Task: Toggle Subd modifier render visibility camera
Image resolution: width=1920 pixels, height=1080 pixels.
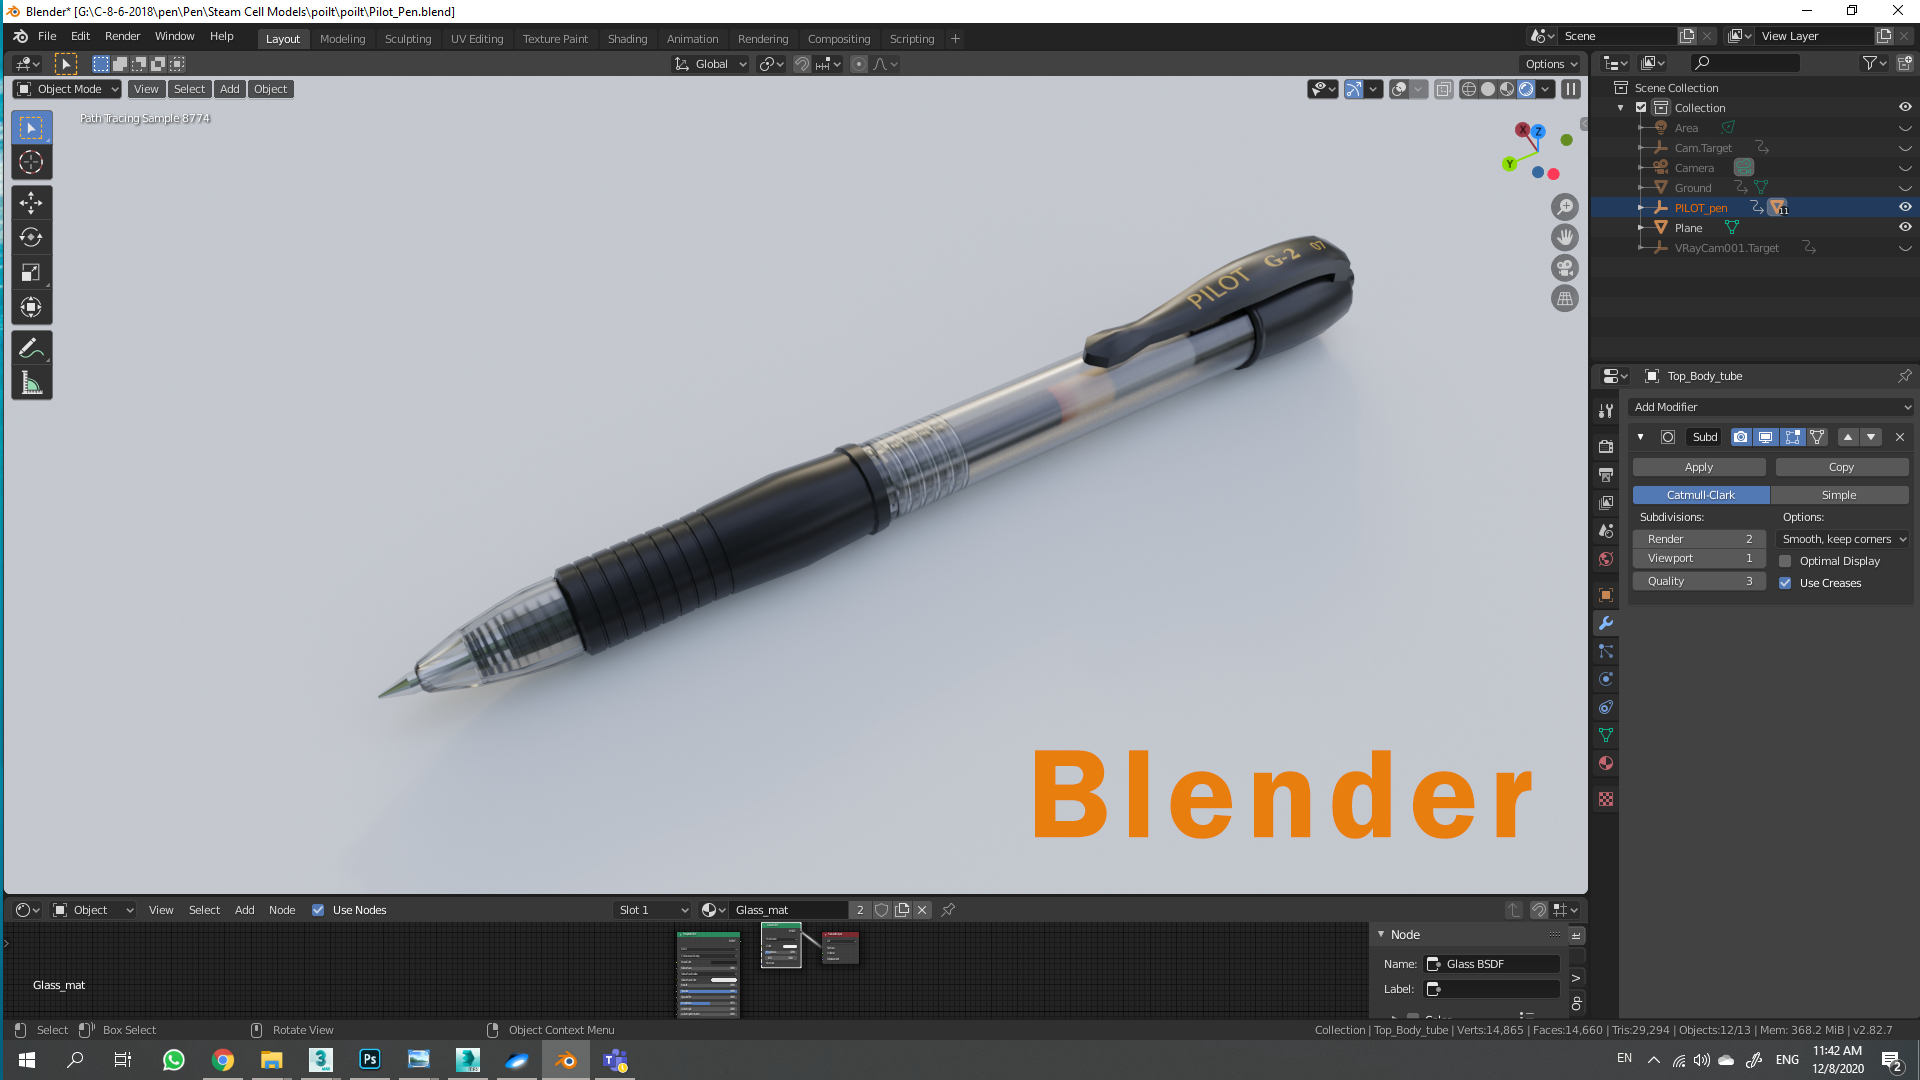Action: click(x=1741, y=437)
